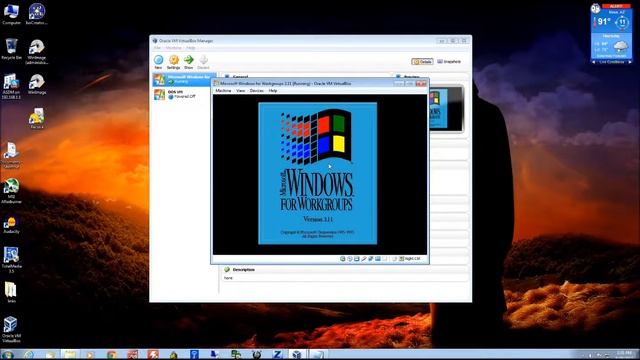Open the Help menu in the VM window
This screenshot has width=640, height=360.
click(273, 91)
